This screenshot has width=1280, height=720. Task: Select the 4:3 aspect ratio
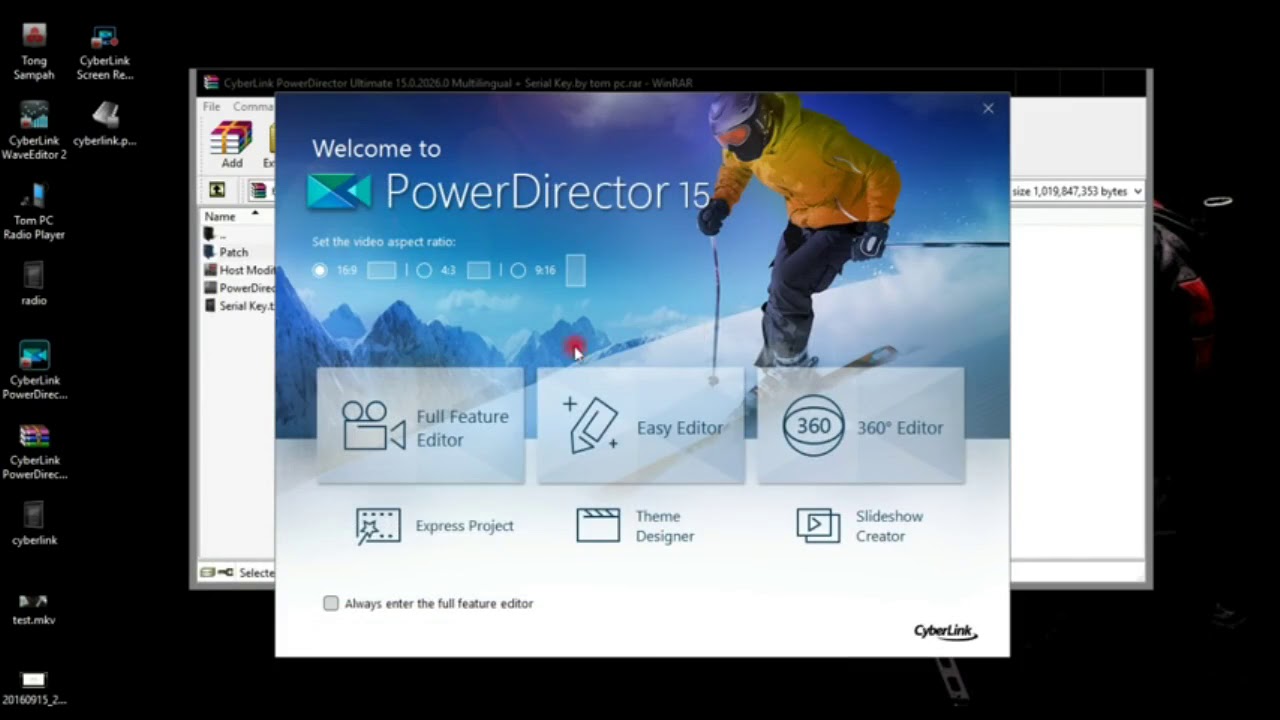tap(424, 270)
